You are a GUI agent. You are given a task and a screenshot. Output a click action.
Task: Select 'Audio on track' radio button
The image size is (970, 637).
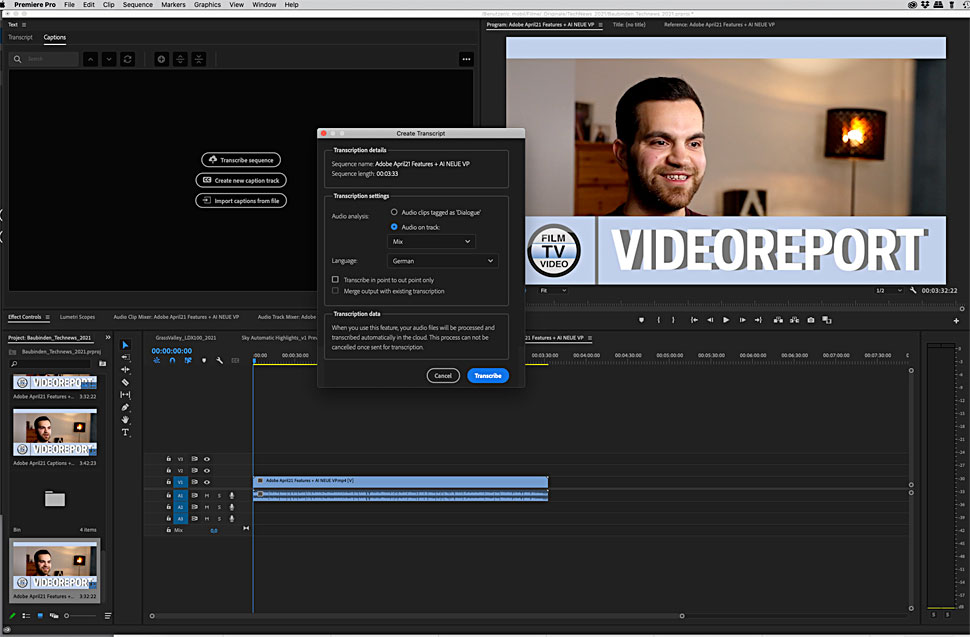pos(394,227)
